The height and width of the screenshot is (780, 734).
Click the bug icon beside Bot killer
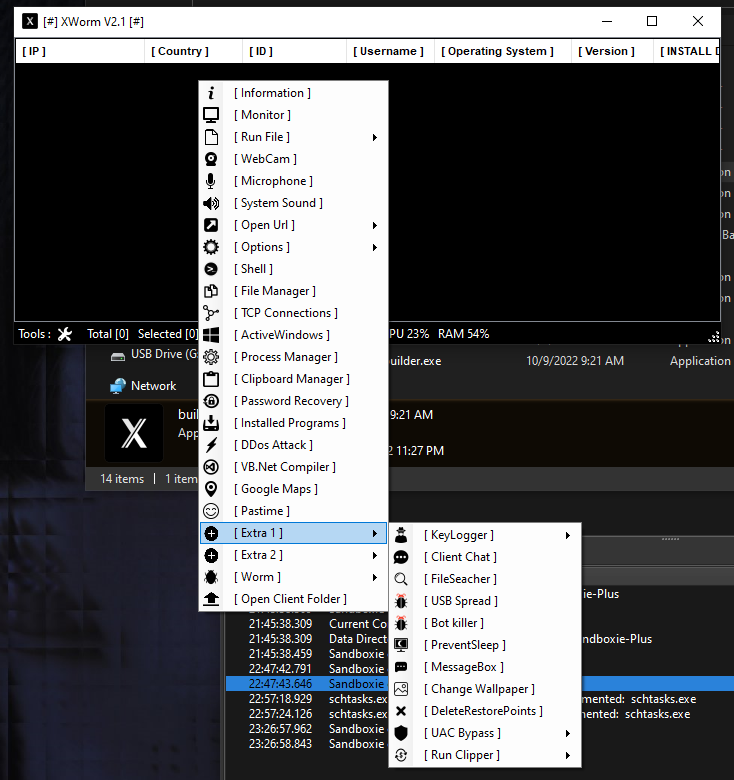[401, 623]
